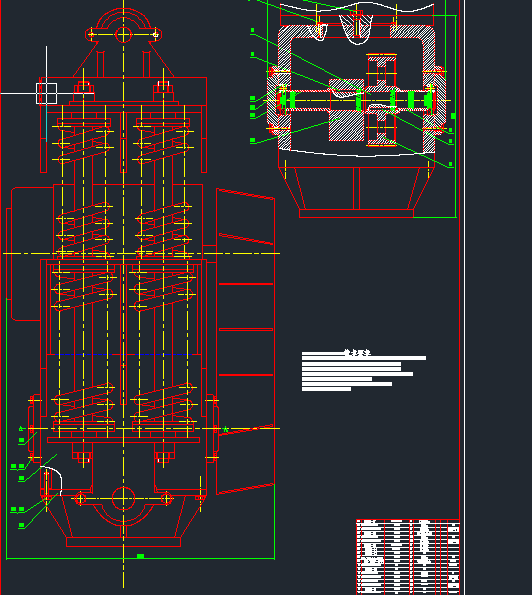
Task: Click the lowest green balloon label right of section
Action: tap(450, 164)
